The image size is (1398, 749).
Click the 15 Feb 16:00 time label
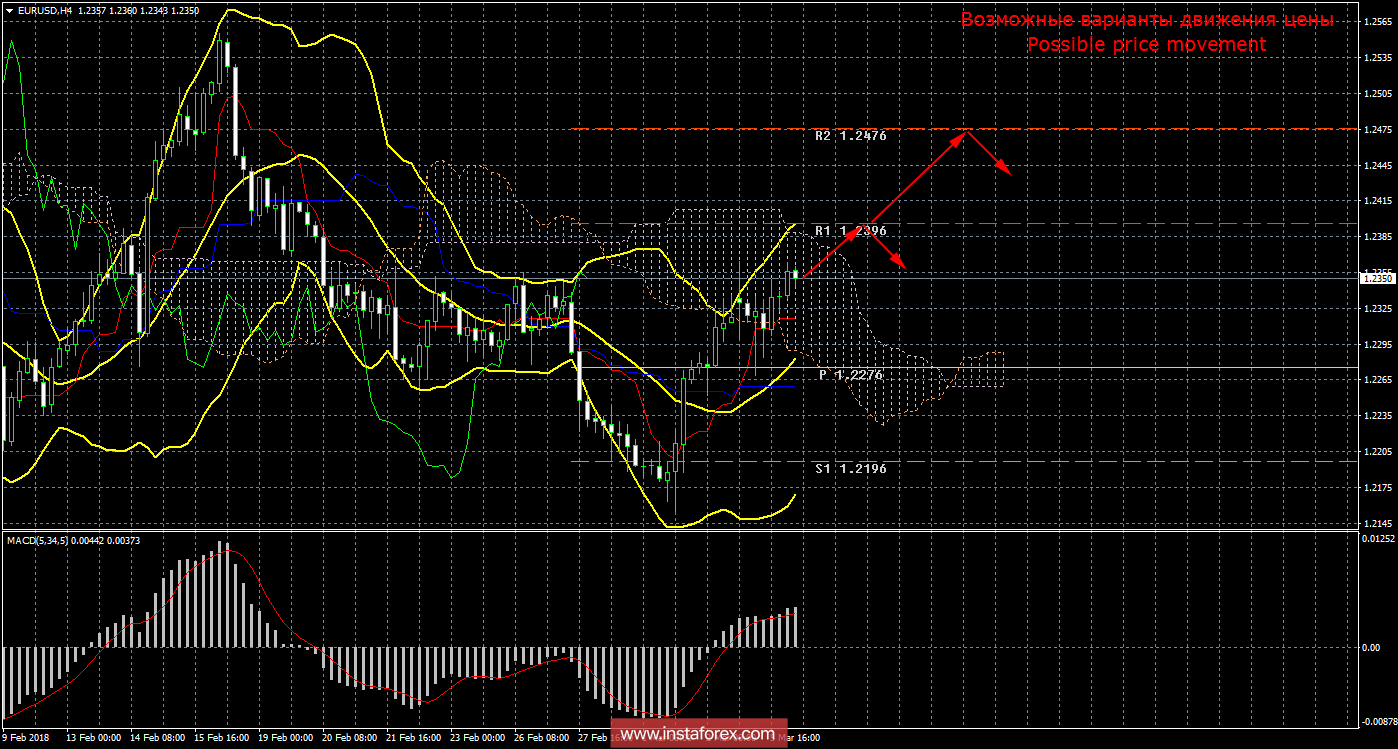pyautogui.click(x=222, y=739)
